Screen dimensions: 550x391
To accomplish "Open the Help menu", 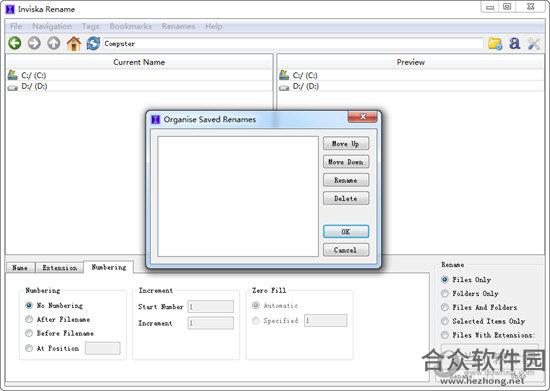I will pos(214,26).
